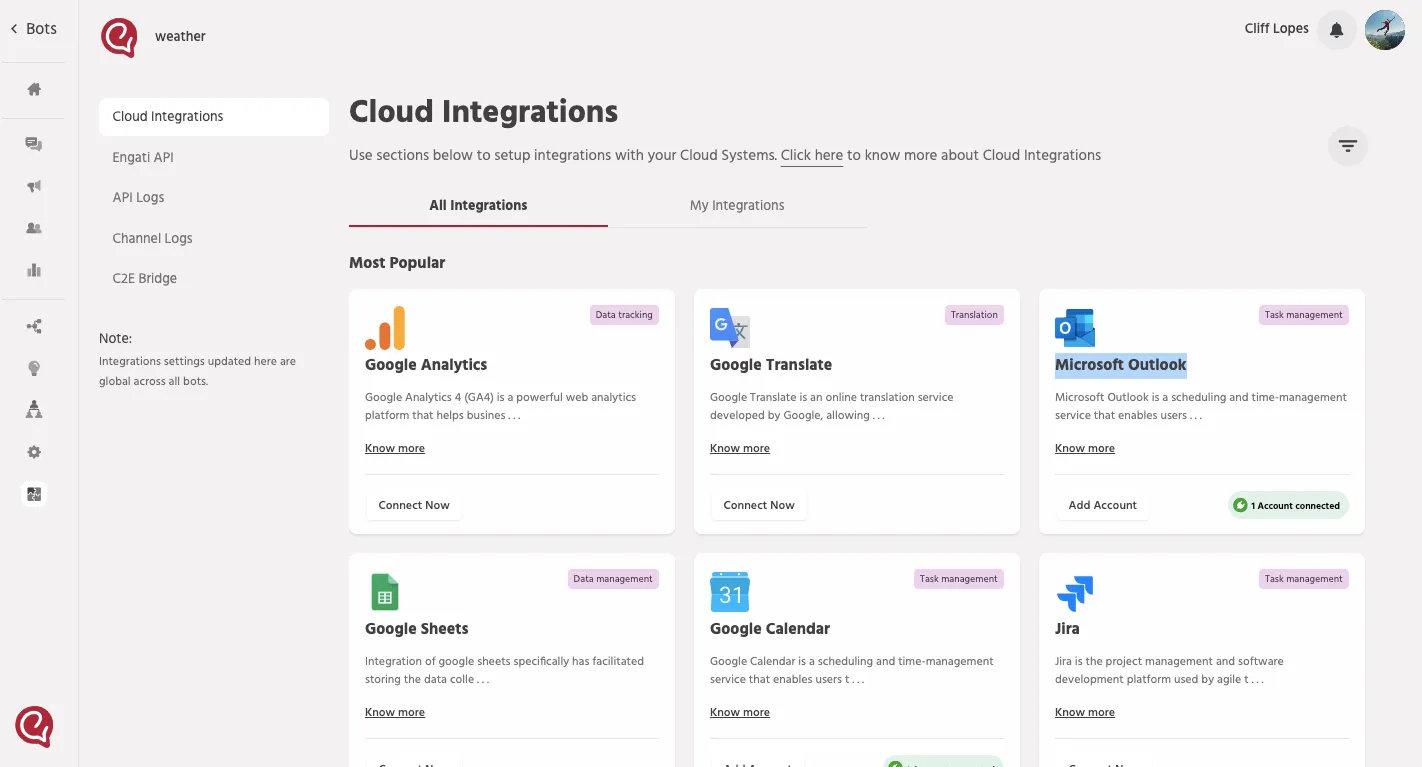The height and width of the screenshot is (767, 1422).
Task: Open Know more for Google Calendar
Action: point(740,713)
